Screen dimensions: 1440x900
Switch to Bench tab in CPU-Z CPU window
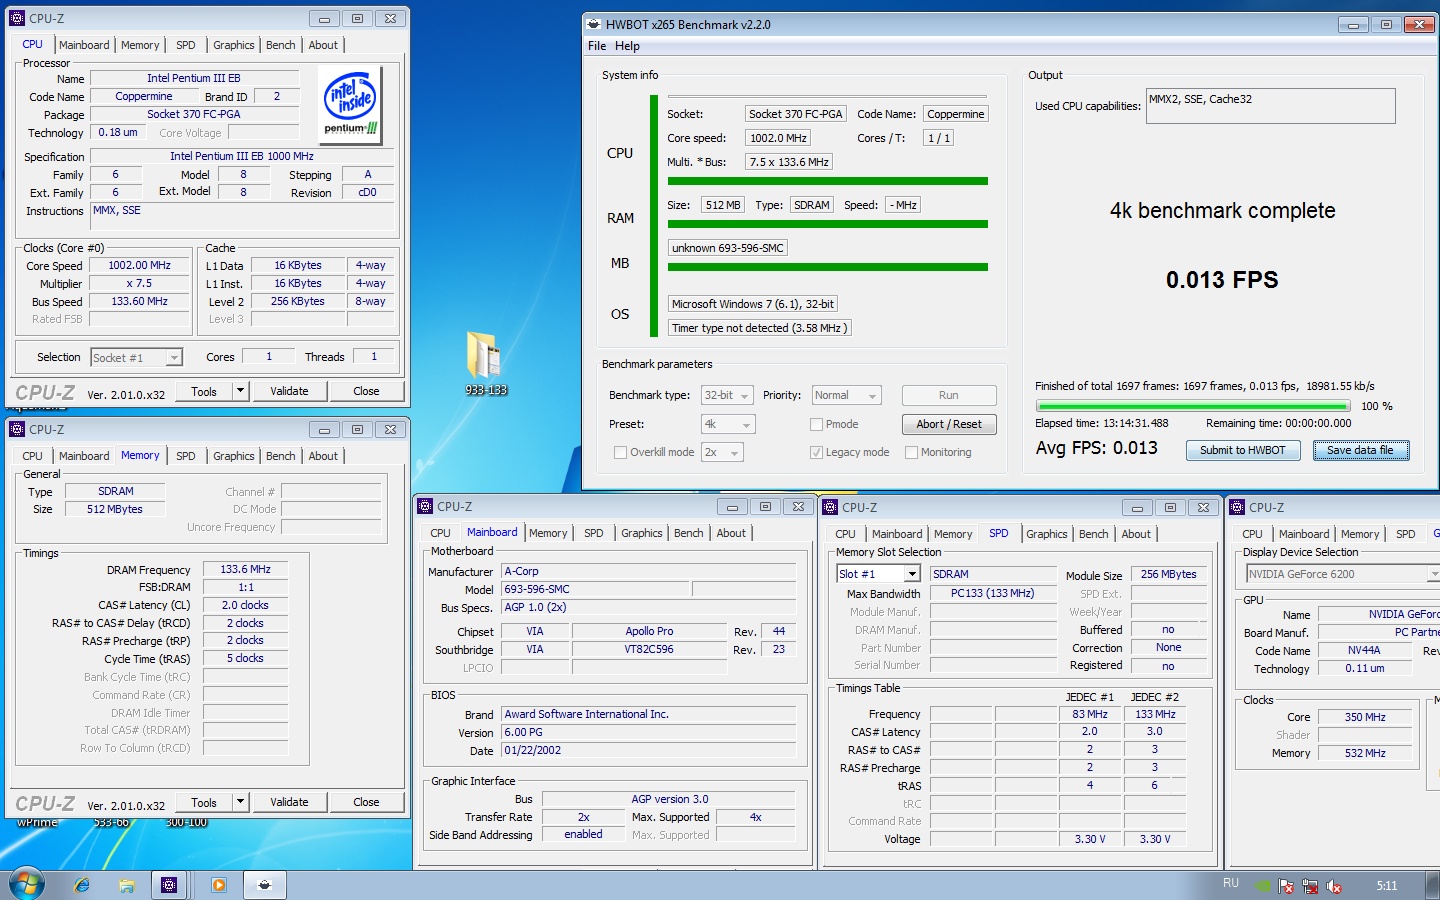[281, 45]
